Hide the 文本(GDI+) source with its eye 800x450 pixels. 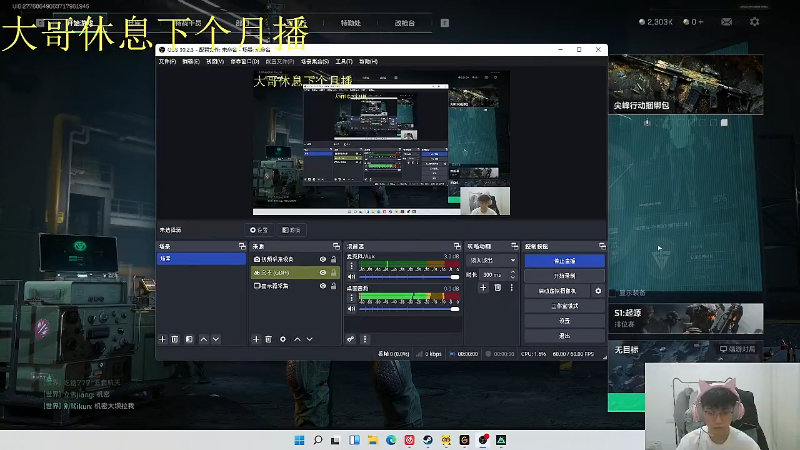point(322,272)
